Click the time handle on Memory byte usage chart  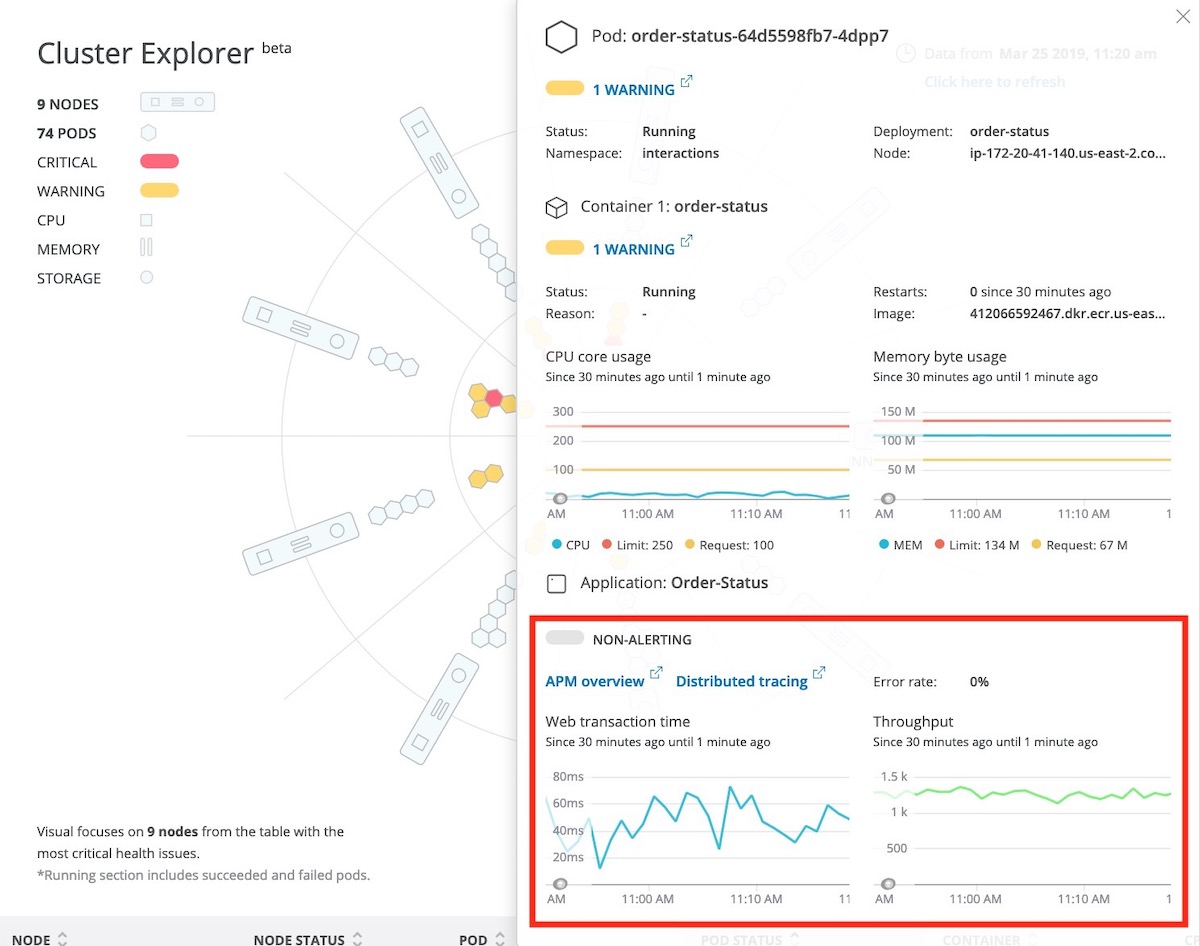888,498
